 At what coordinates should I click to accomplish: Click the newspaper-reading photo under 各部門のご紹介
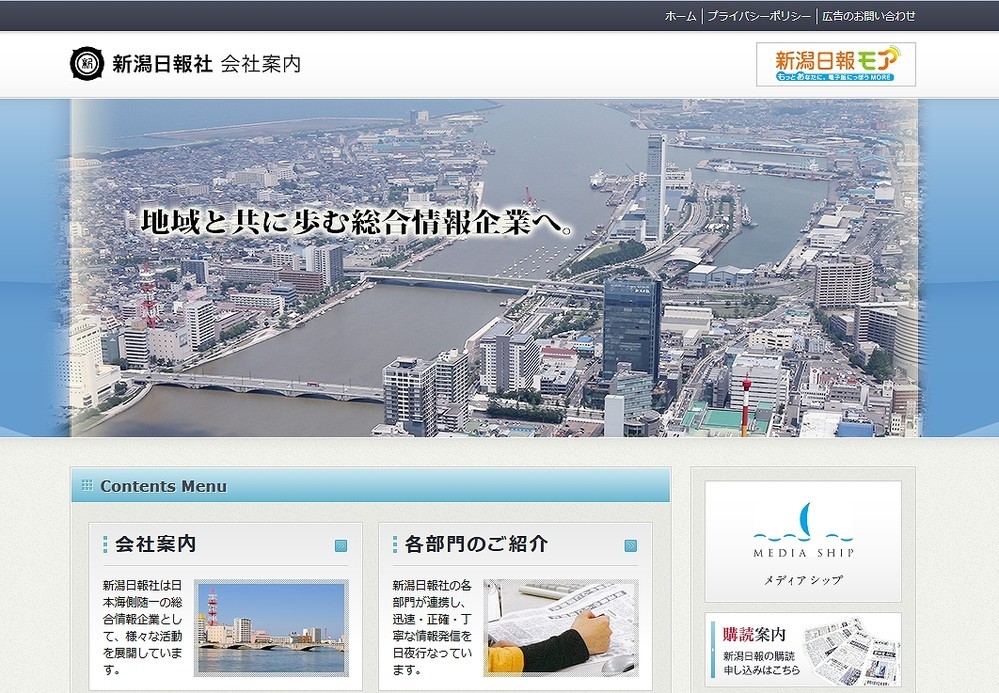point(561,627)
